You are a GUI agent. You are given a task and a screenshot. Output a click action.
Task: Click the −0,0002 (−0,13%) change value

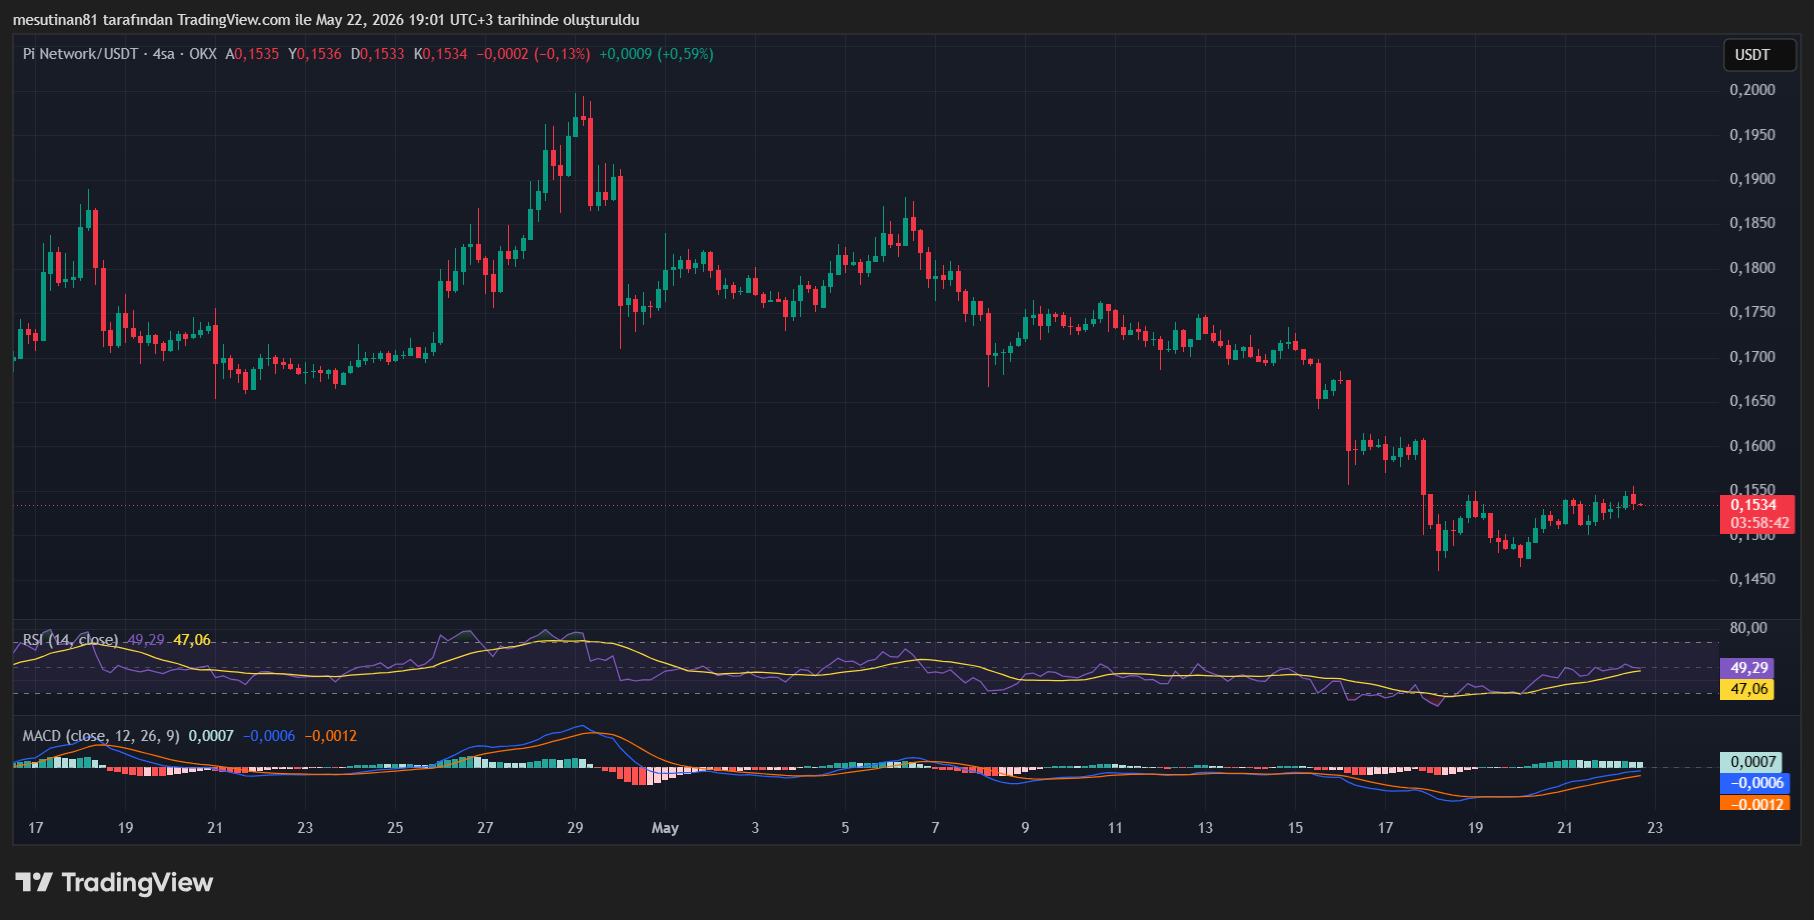click(x=533, y=54)
